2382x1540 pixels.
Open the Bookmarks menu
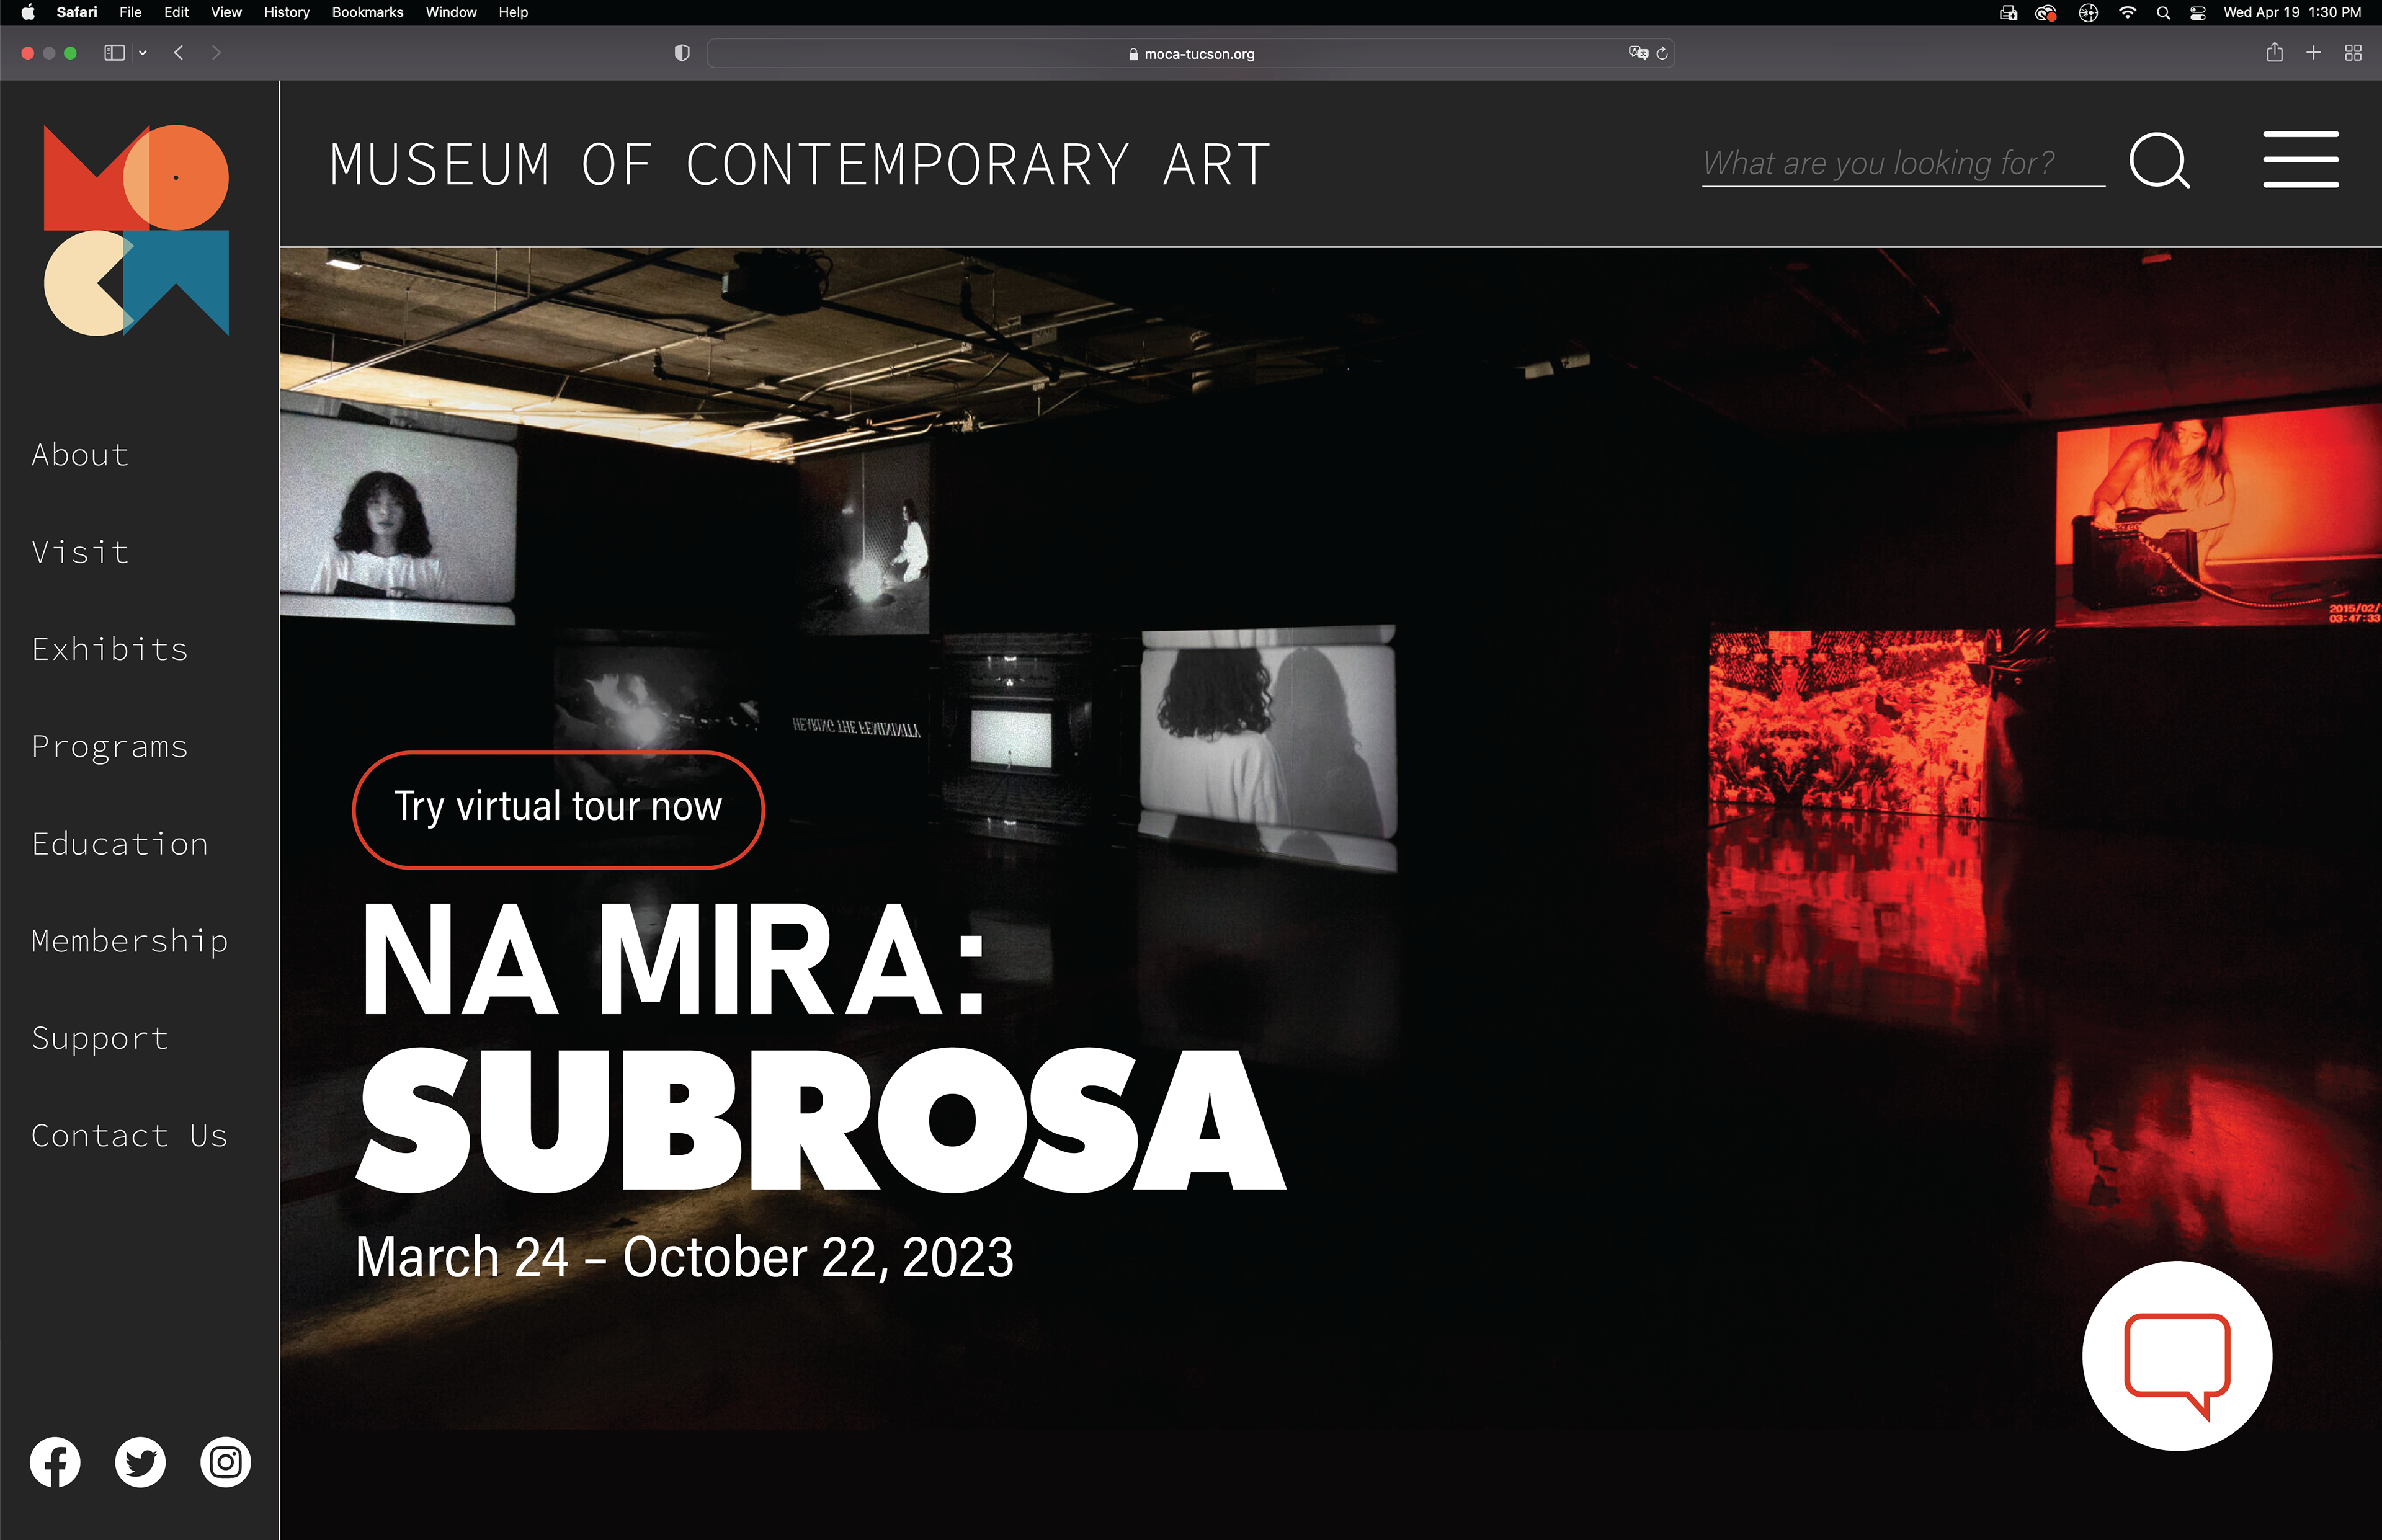(x=367, y=12)
